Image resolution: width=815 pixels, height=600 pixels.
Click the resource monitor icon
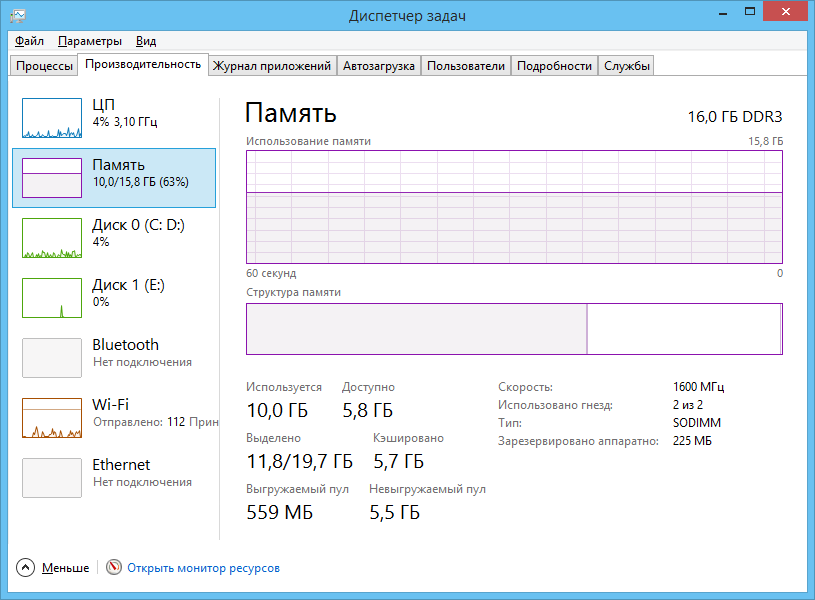[x=114, y=568]
